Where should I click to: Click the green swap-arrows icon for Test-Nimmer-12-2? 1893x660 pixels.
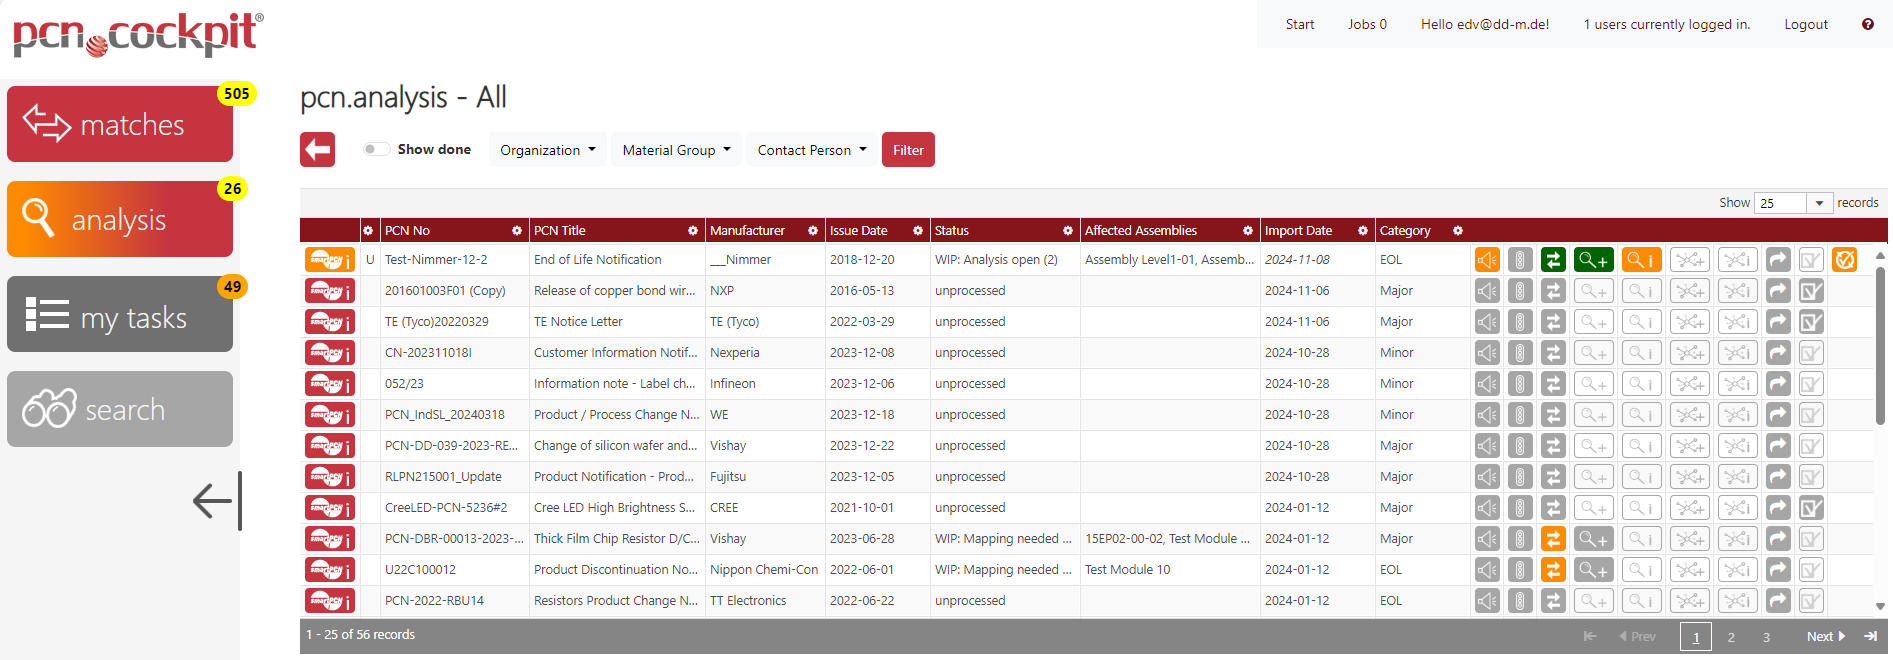tap(1552, 260)
